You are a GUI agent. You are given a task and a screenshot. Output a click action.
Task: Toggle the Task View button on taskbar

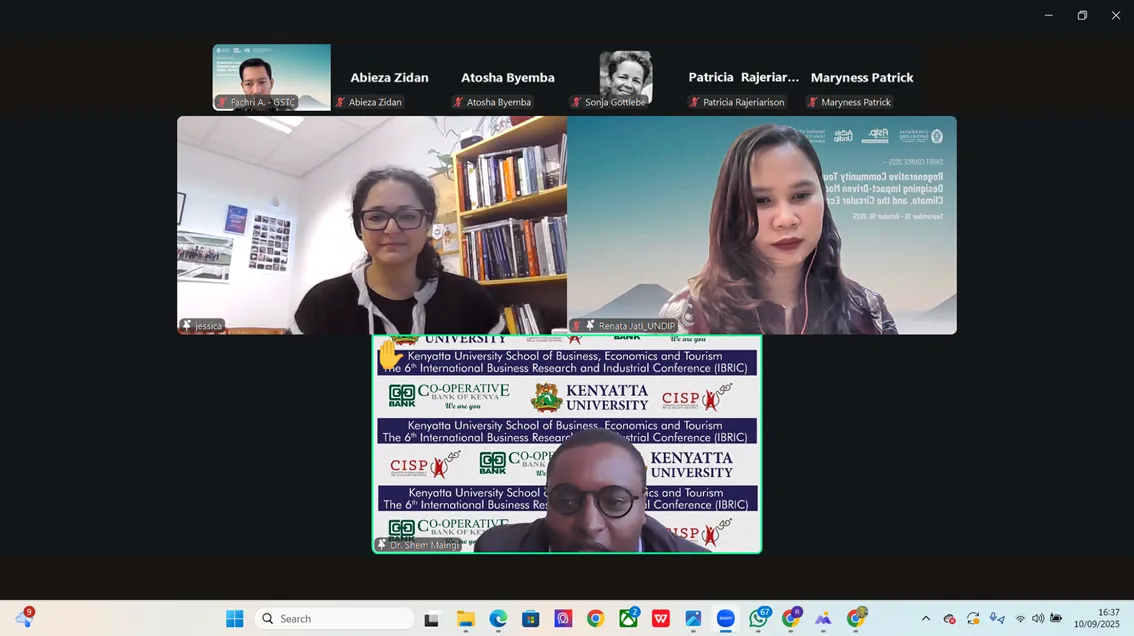pyautogui.click(x=432, y=619)
